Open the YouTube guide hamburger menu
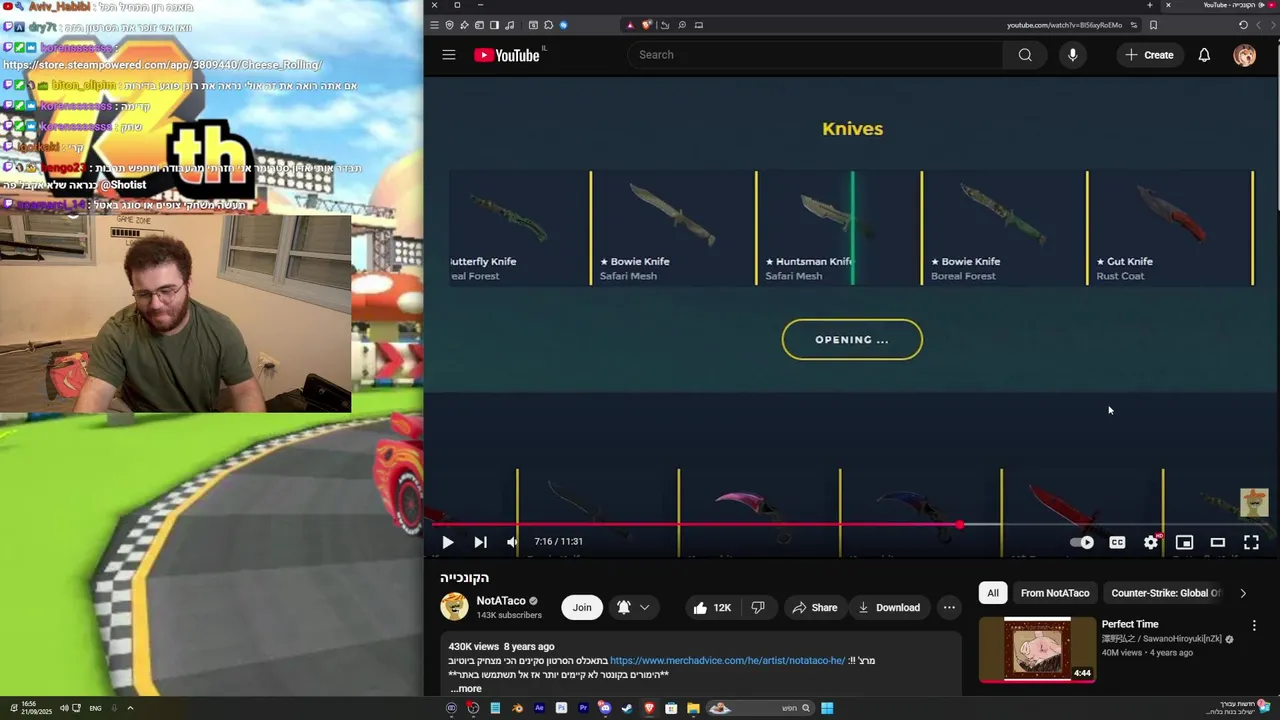 coord(448,55)
